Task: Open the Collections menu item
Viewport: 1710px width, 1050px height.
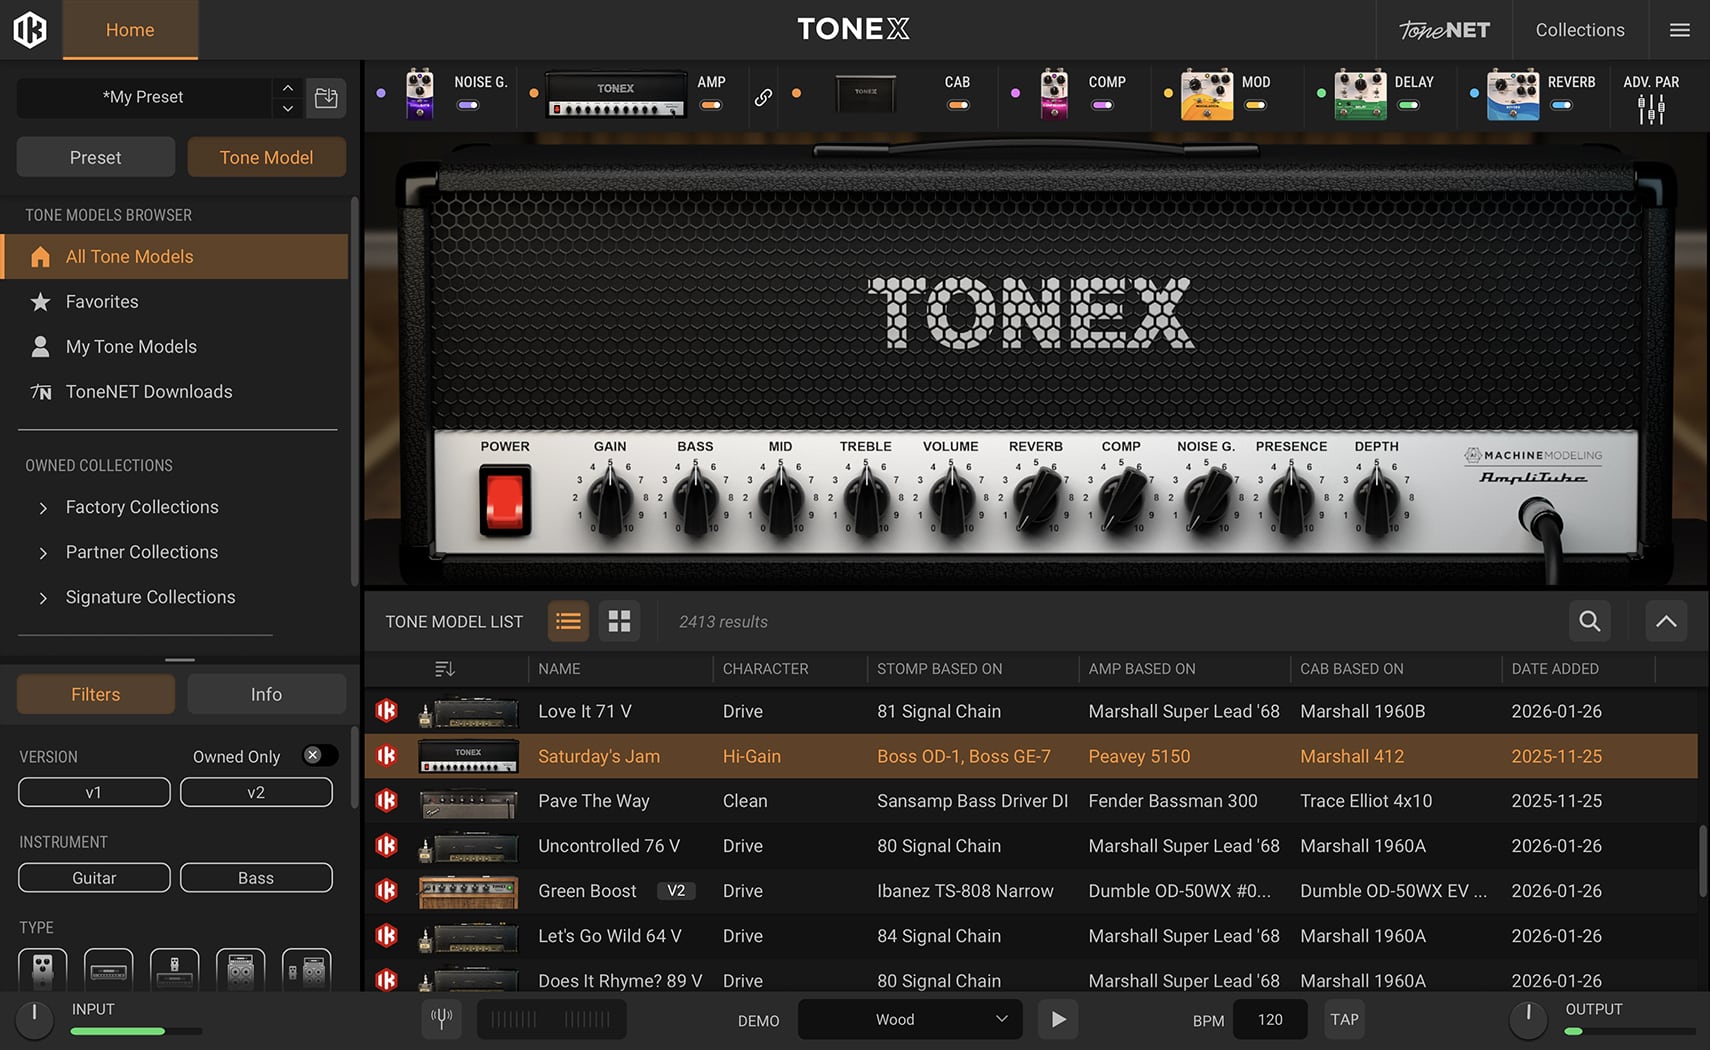Action: pos(1579,30)
